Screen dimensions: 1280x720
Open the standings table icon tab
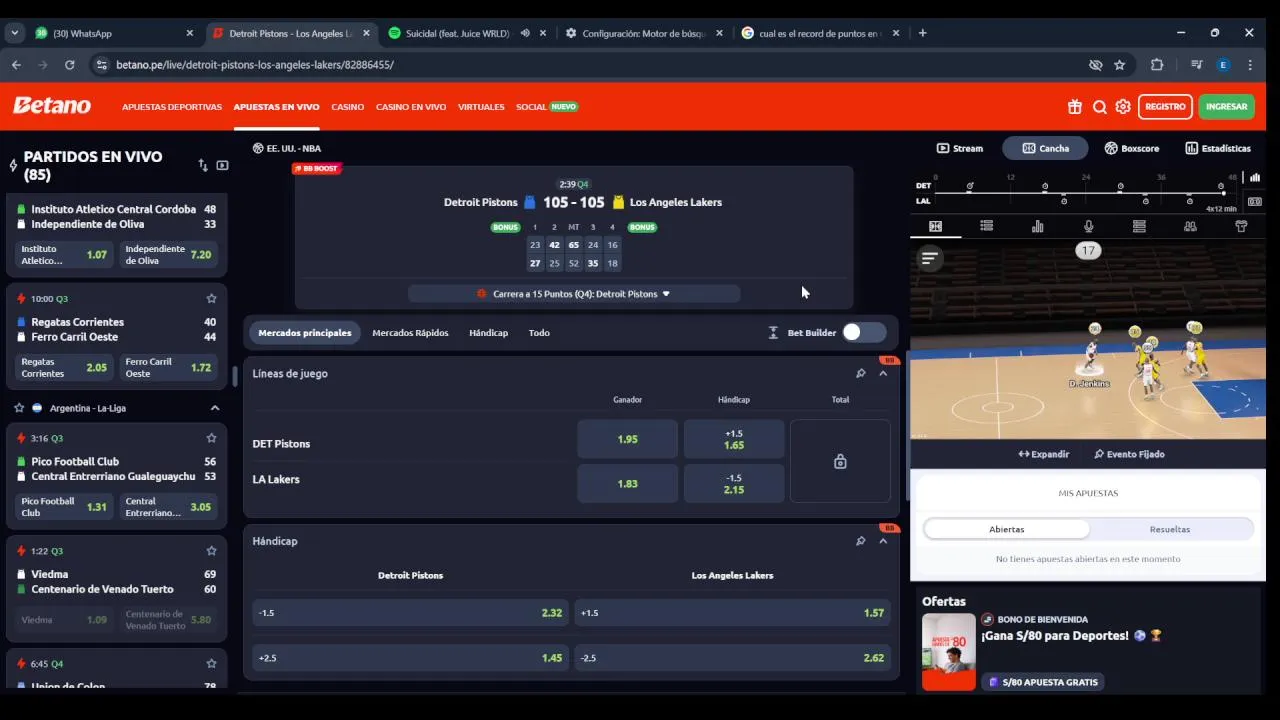1139,226
